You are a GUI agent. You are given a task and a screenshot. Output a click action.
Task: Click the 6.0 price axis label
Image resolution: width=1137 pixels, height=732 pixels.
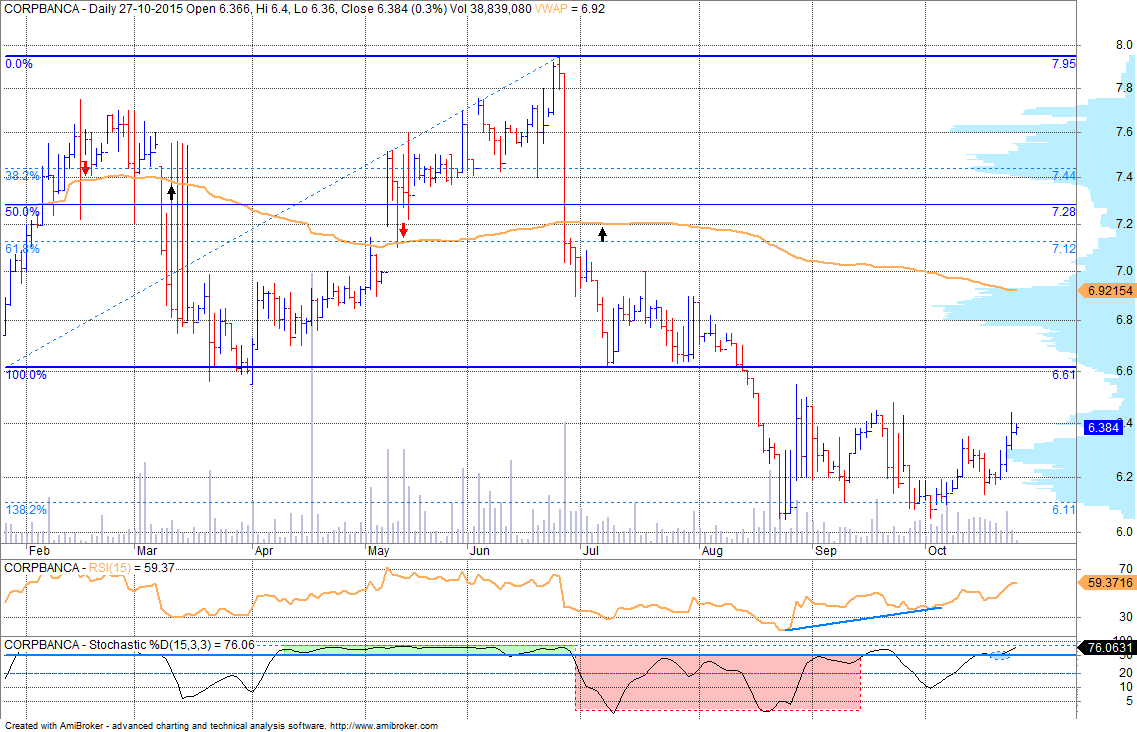[x=1124, y=532]
